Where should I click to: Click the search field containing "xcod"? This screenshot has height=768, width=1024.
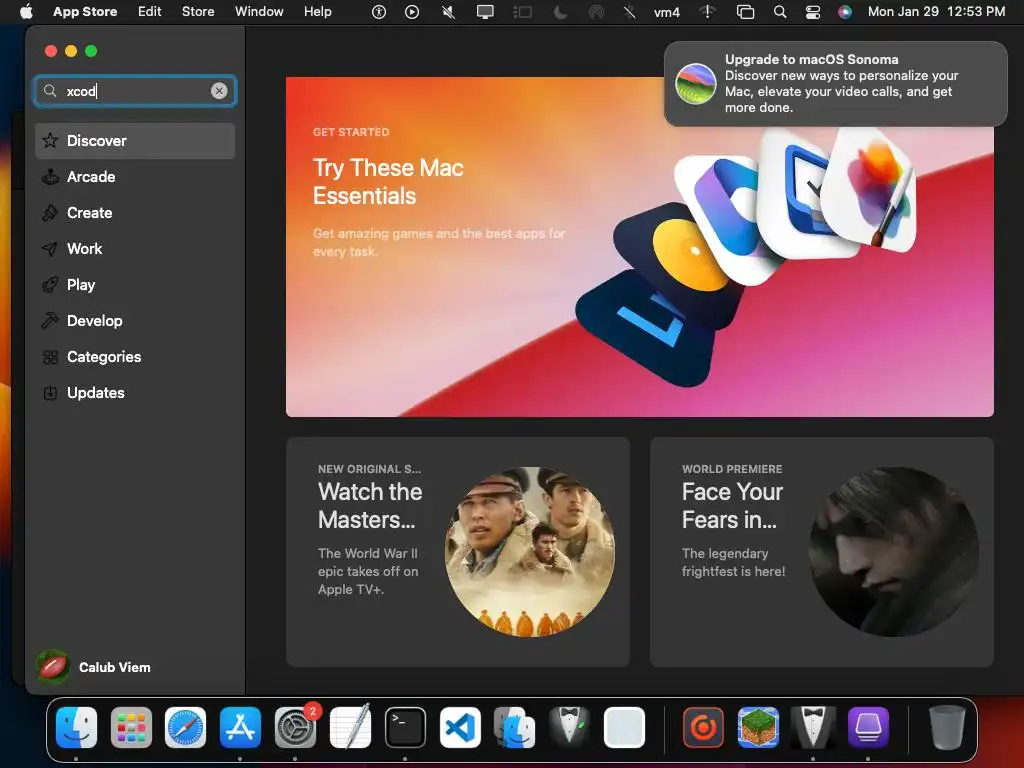(x=135, y=91)
